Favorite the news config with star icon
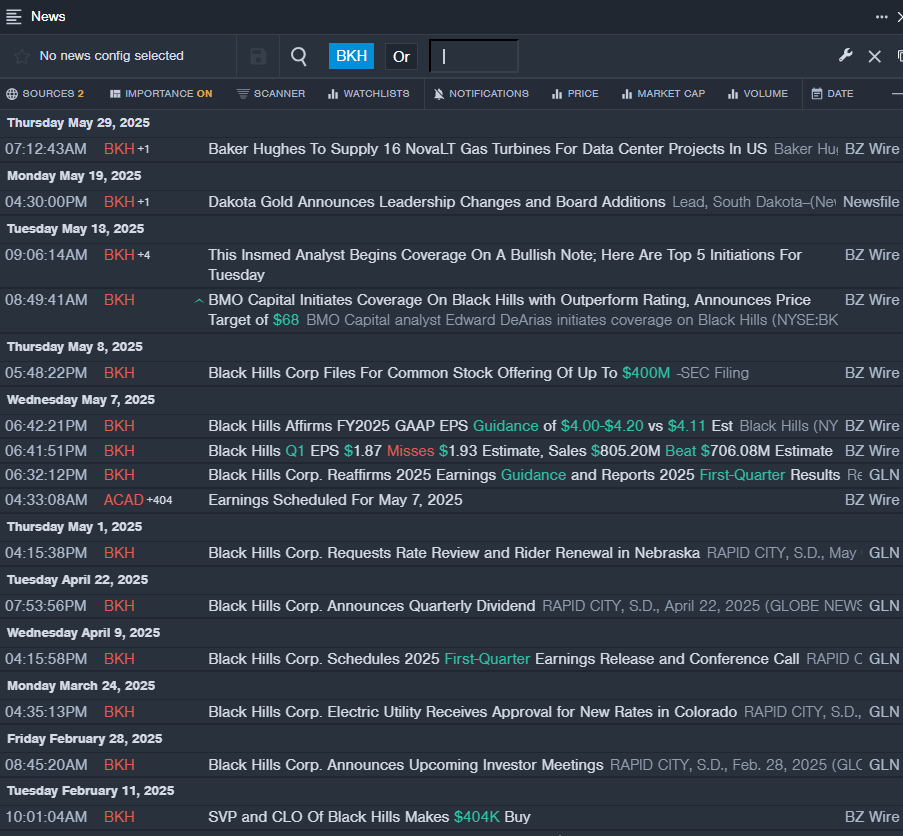This screenshot has height=836, width=903. 22,56
